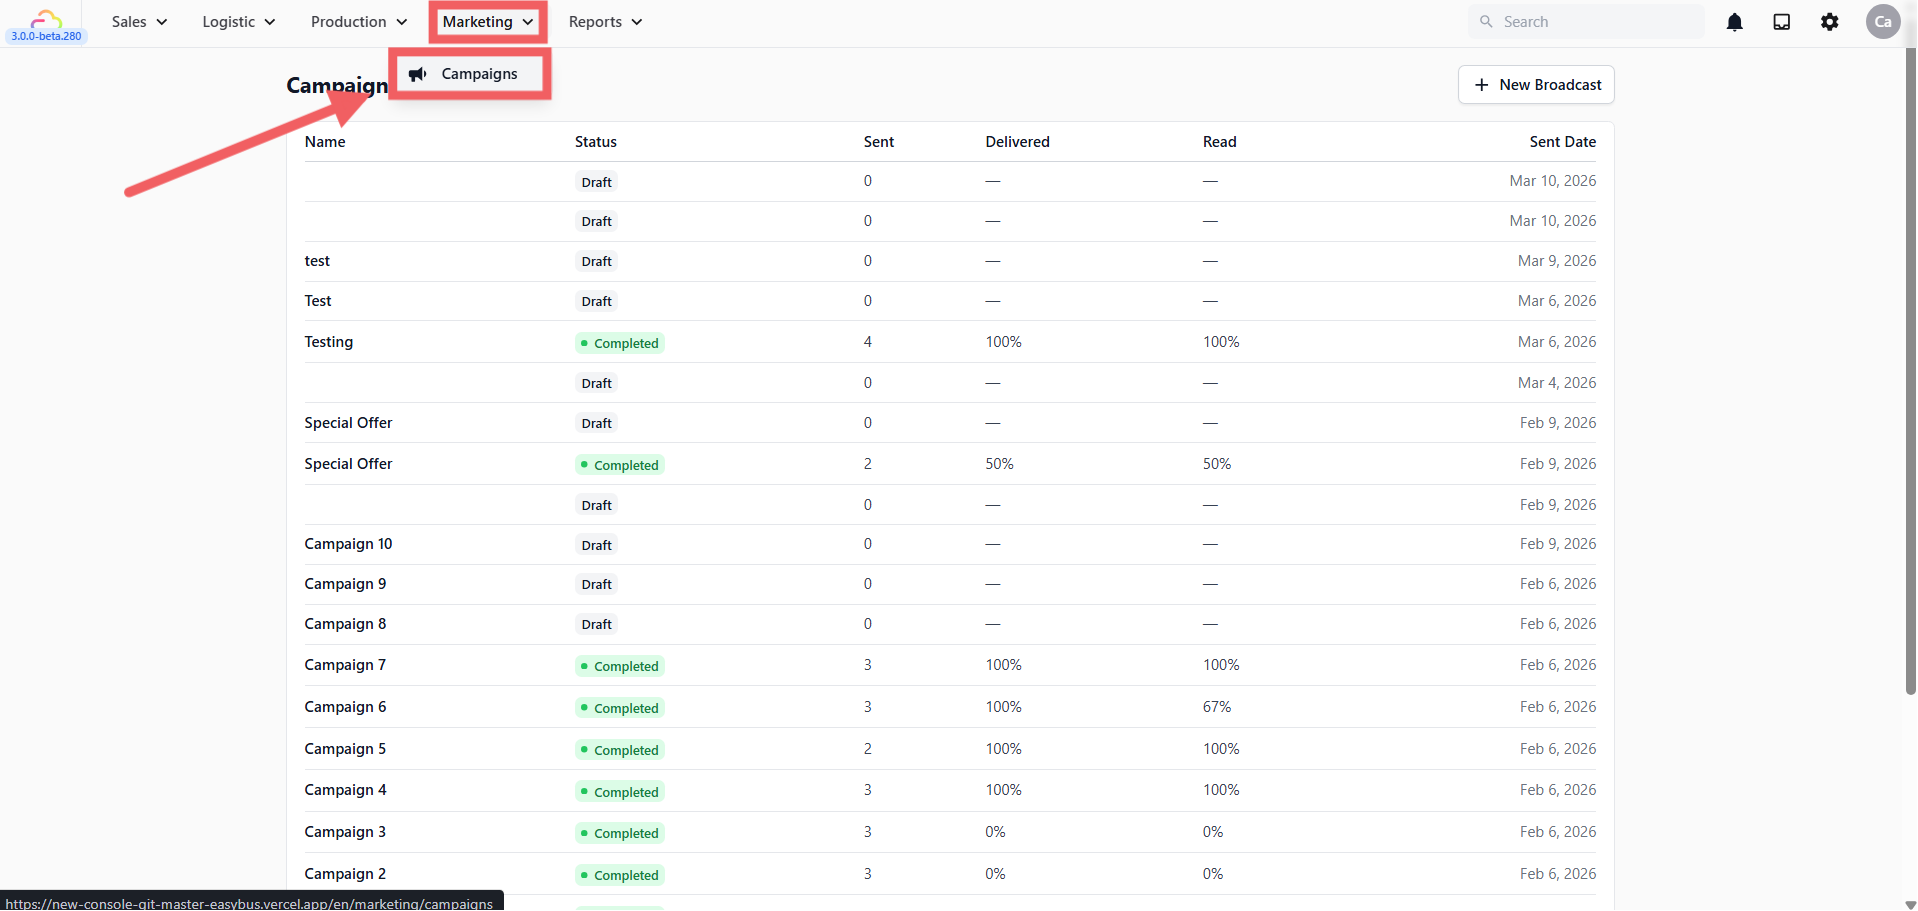Image resolution: width=1918 pixels, height=911 pixels.
Task: Click the Mar 4, 2026 sent date
Action: pos(1557,383)
